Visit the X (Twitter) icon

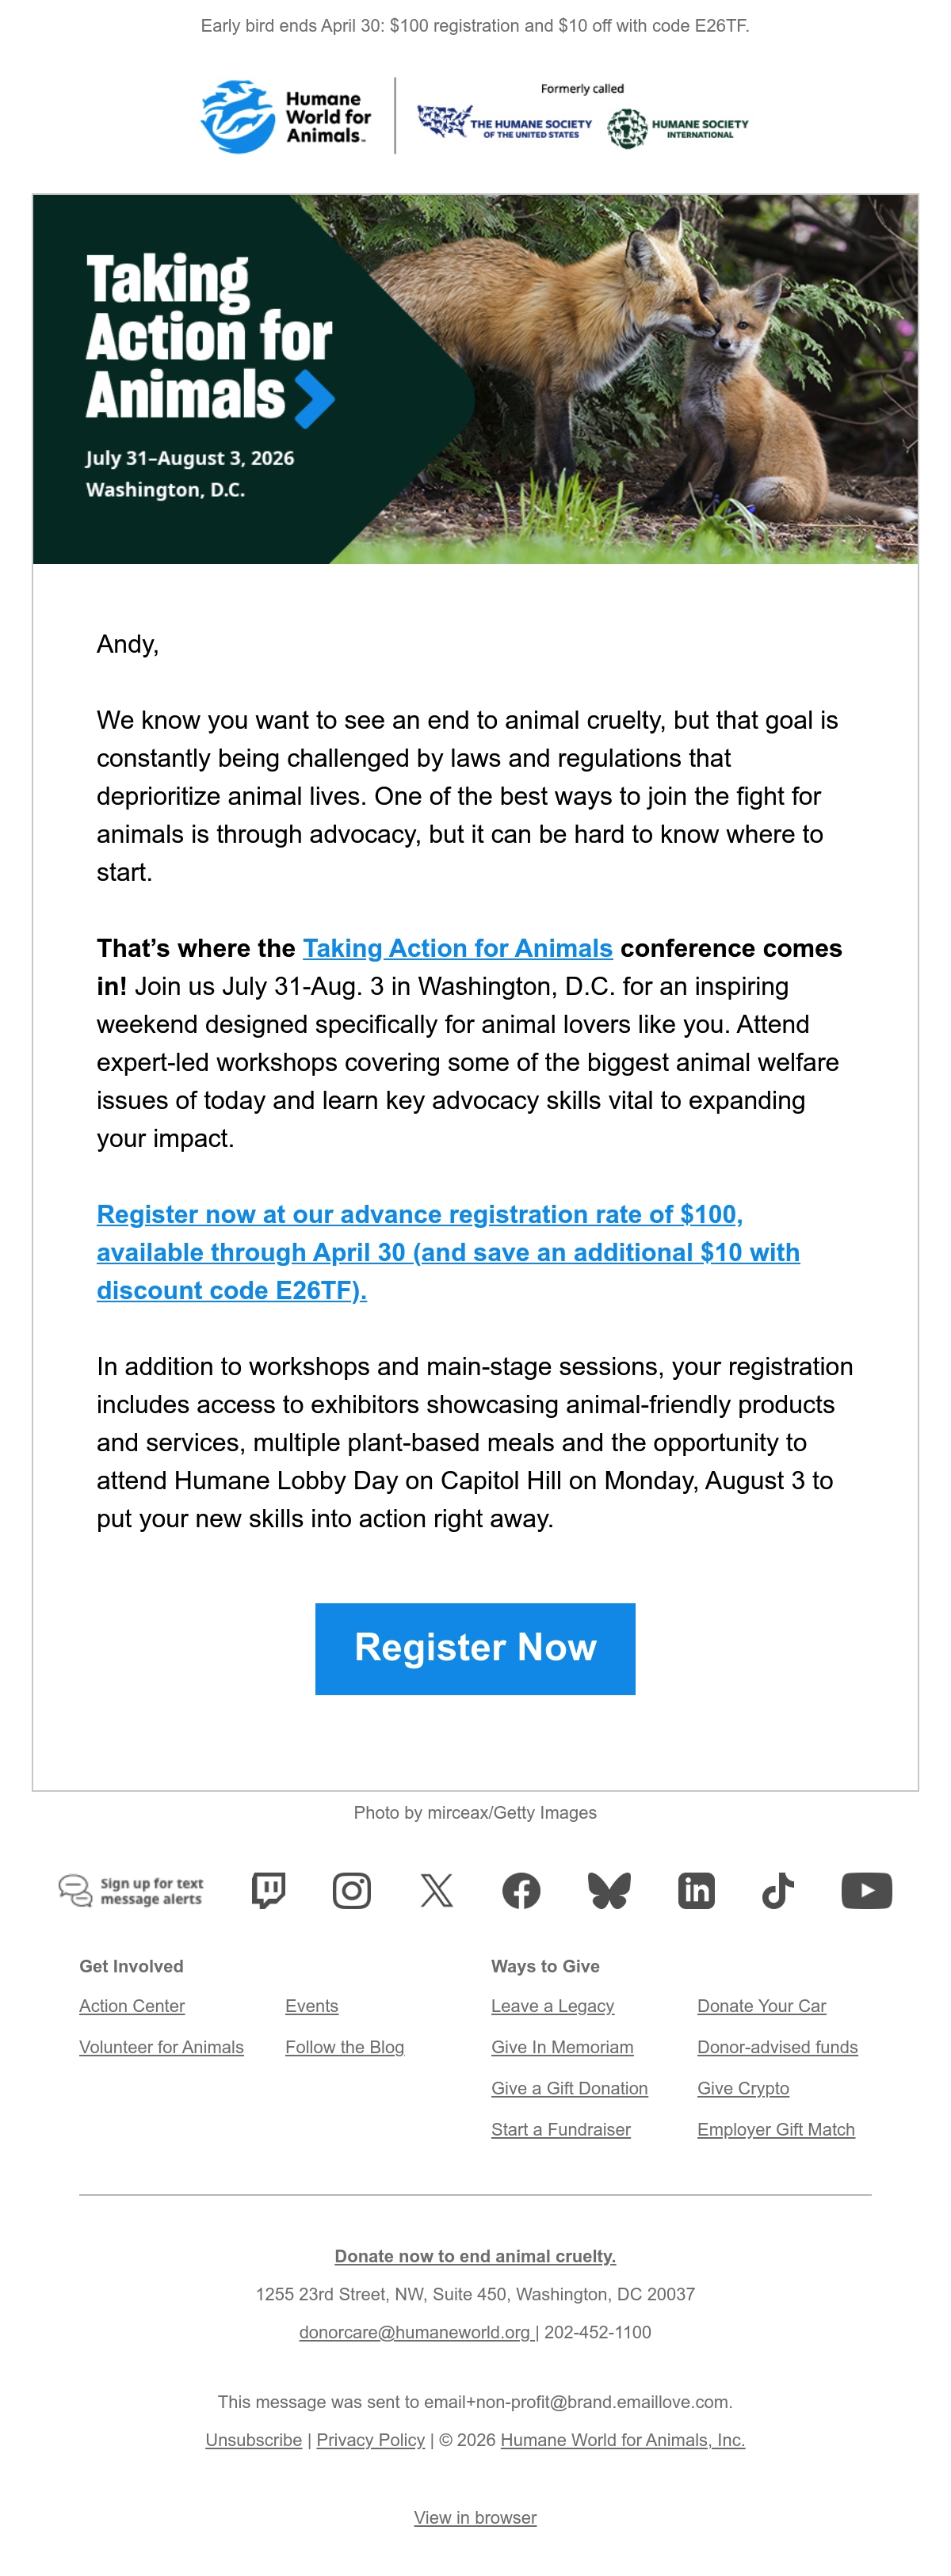click(x=437, y=1890)
